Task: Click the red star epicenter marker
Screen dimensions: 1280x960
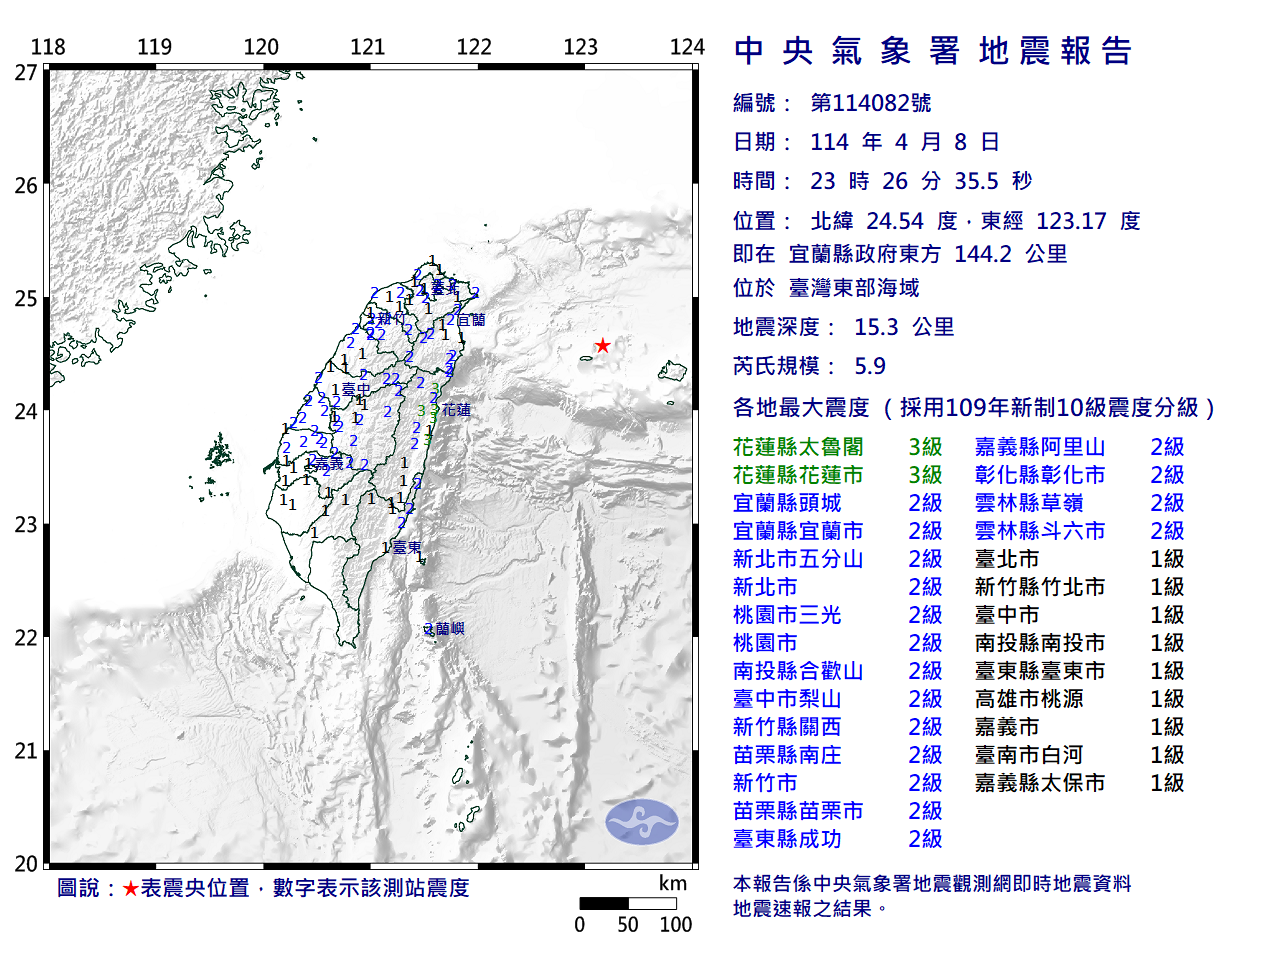Action: [x=604, y=344]
